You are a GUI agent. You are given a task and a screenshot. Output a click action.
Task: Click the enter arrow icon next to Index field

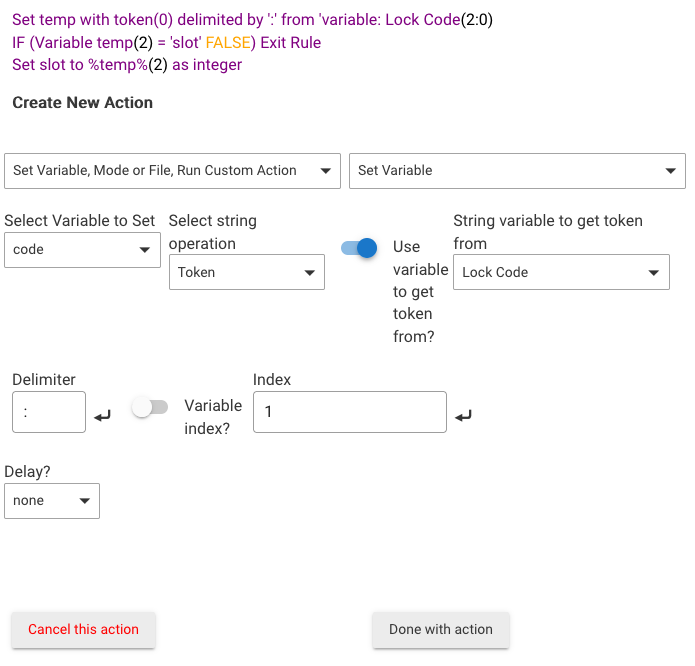tap(464, 416)
